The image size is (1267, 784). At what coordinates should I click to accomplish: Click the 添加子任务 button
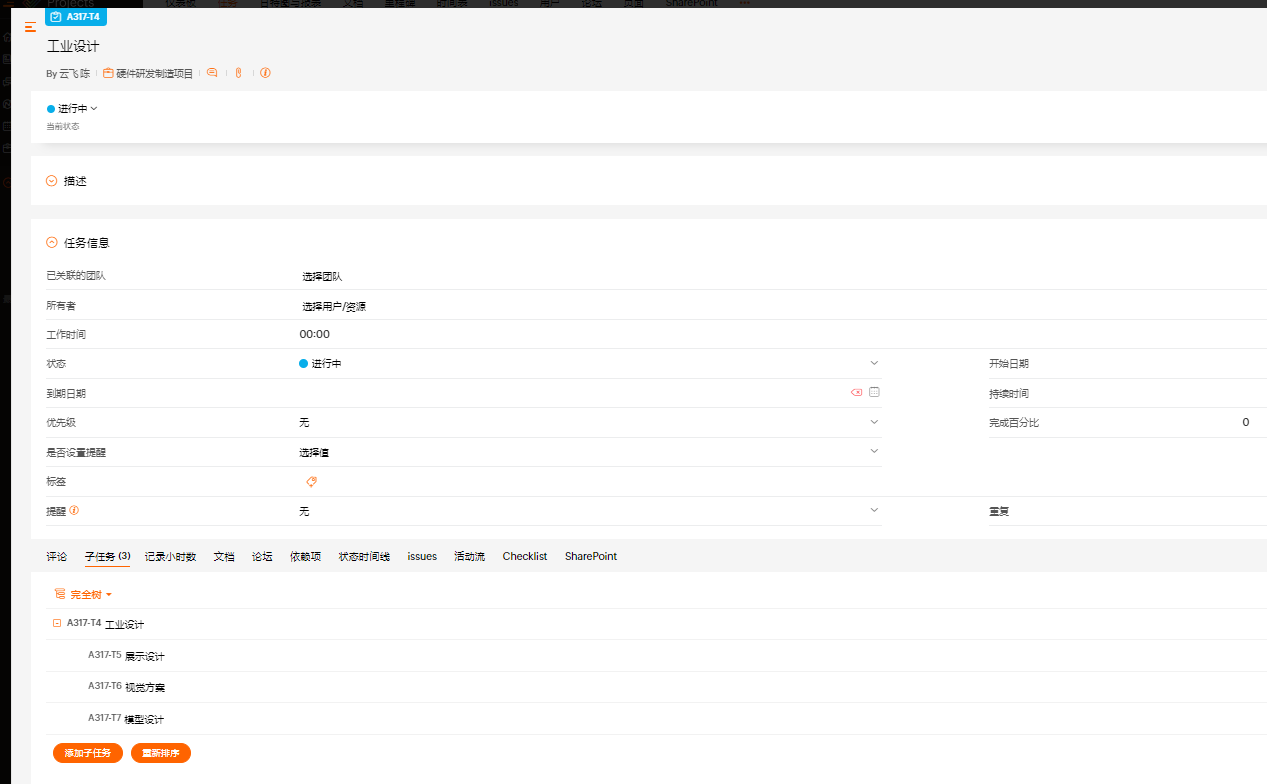pos(88,753)
